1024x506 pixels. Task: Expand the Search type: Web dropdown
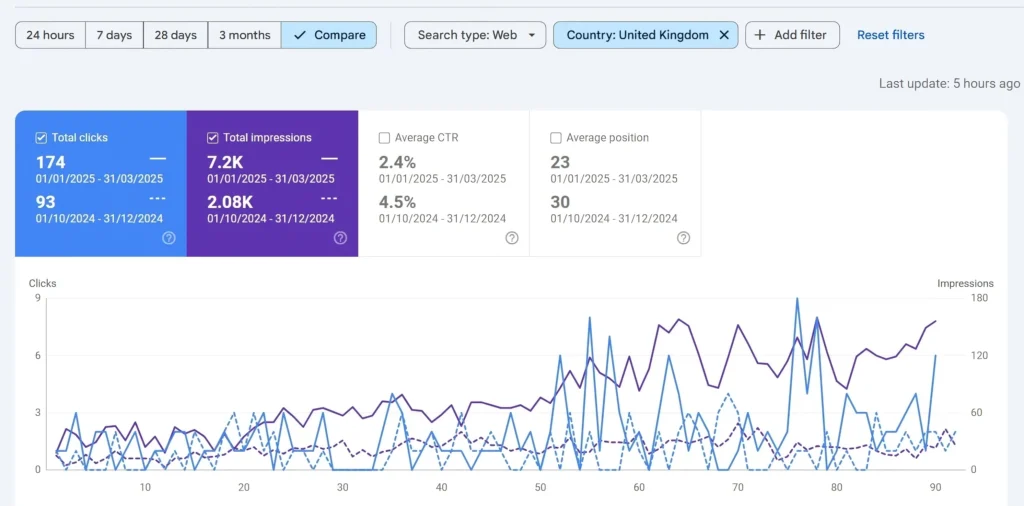pyautogui.click(x=475, y=35)
